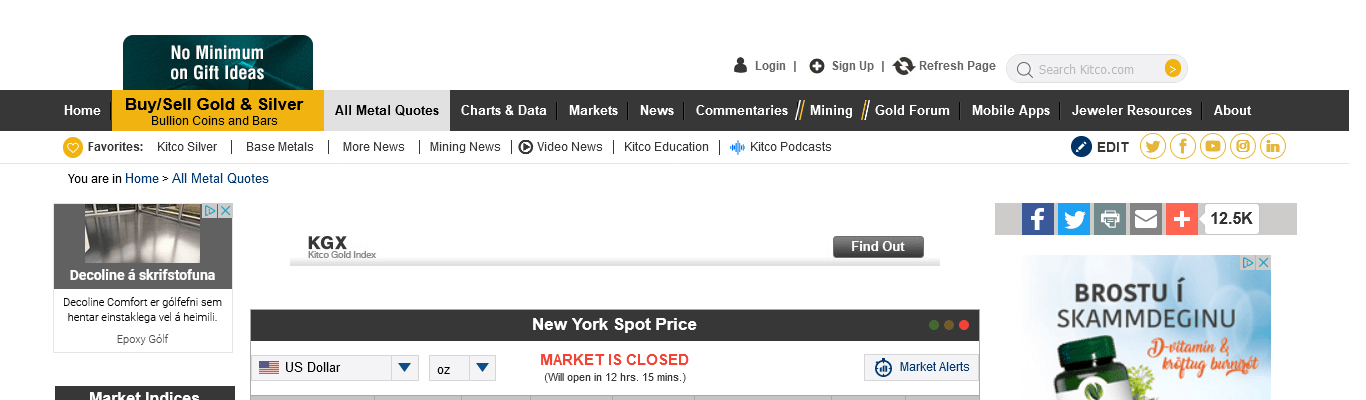Screen dimensions: 1366x400
Task: Open Kitco's LinkedIn icon
Action: click(1273, 147)
